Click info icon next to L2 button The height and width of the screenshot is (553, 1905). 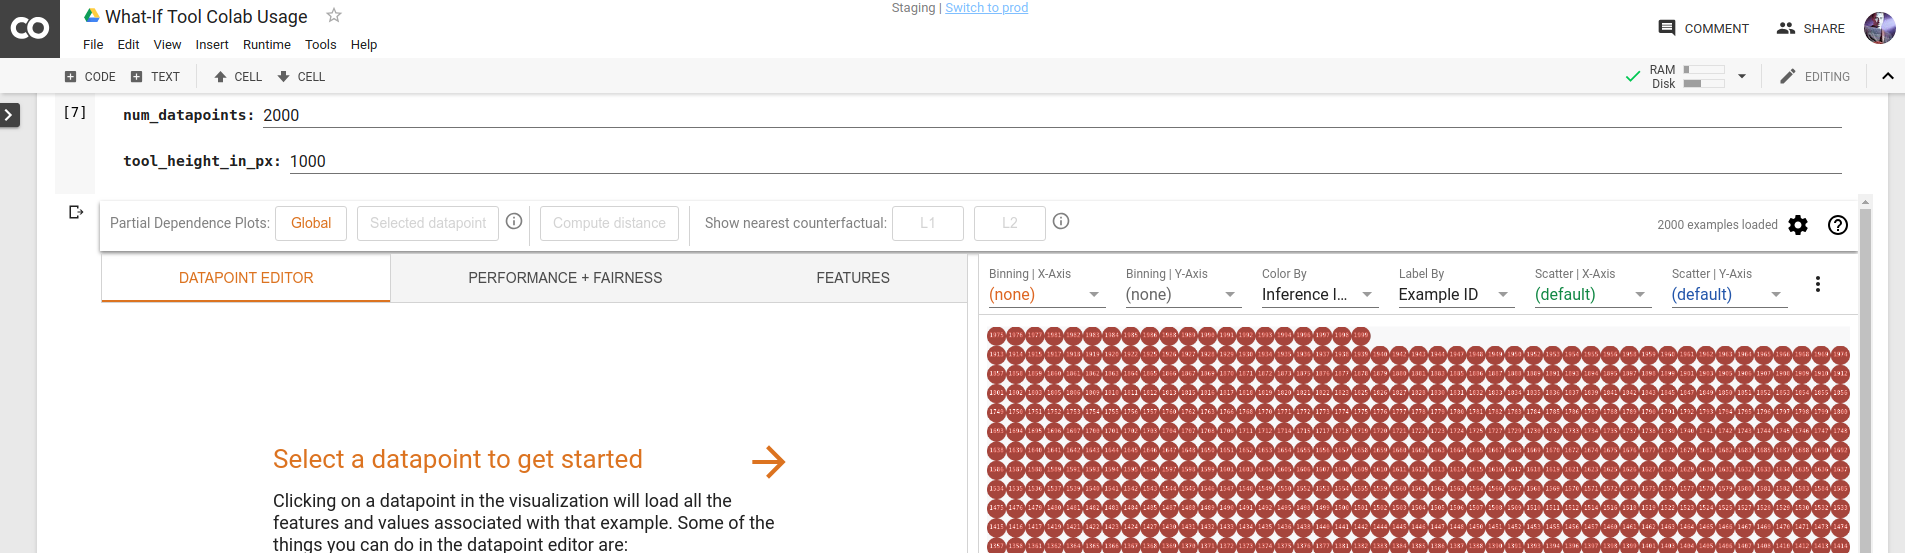[x=1061, y=221]
